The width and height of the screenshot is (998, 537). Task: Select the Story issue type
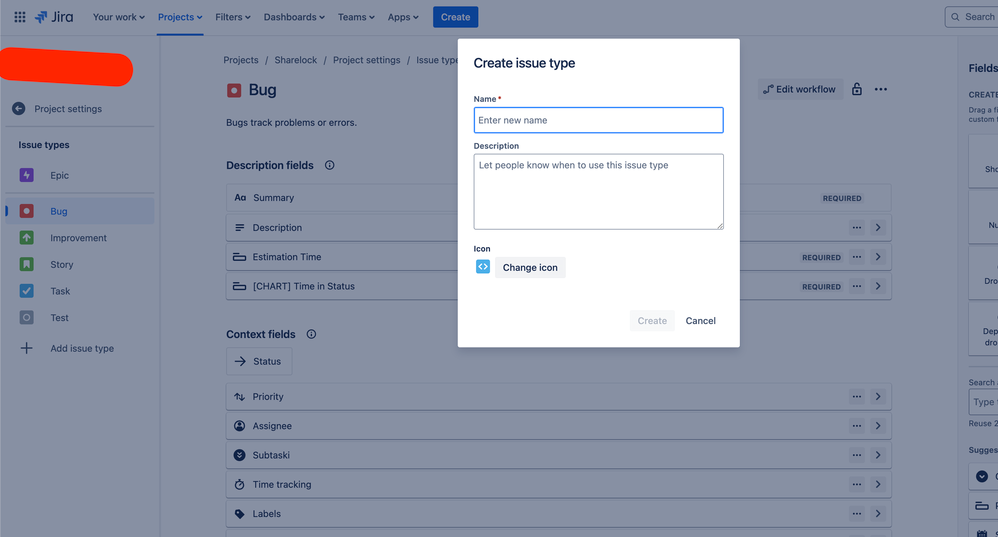80,265
